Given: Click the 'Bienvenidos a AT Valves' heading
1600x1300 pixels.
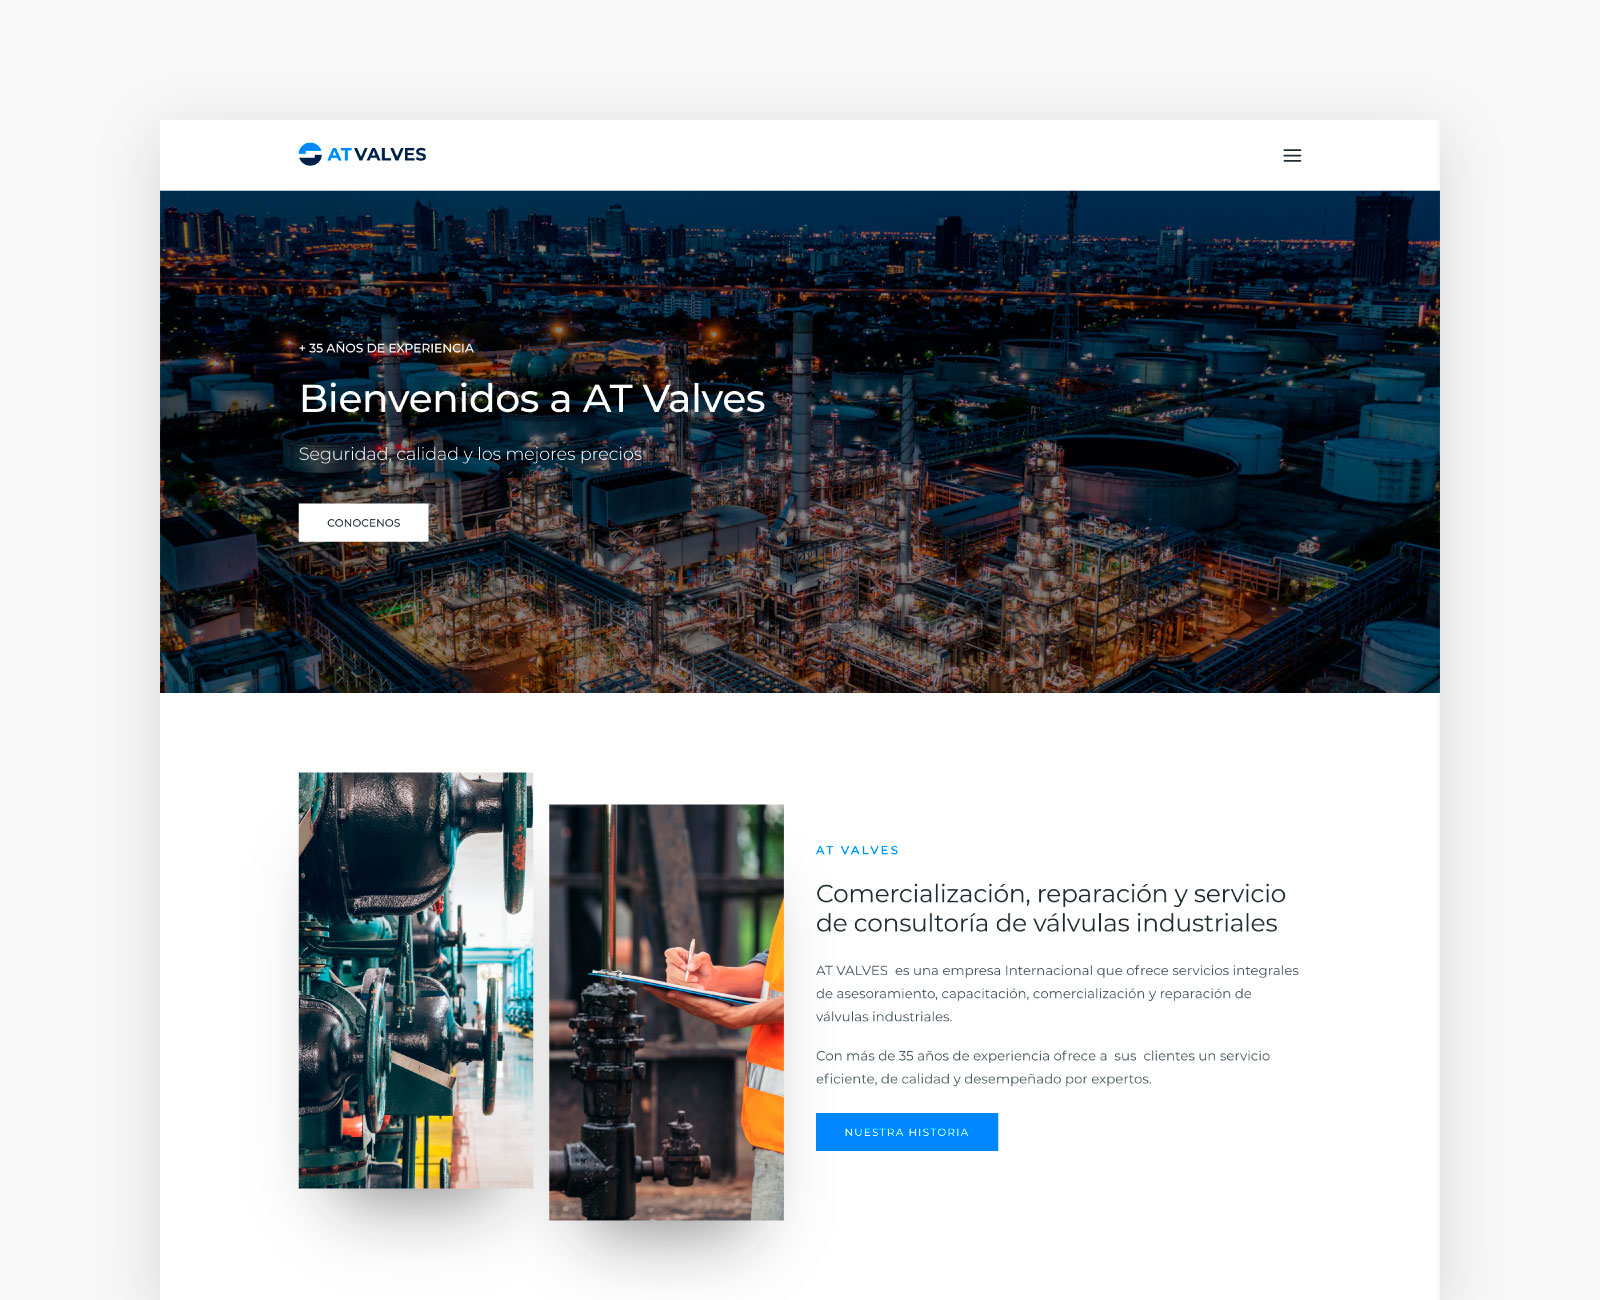Looking at the screenshot, I should pos(532,398).
